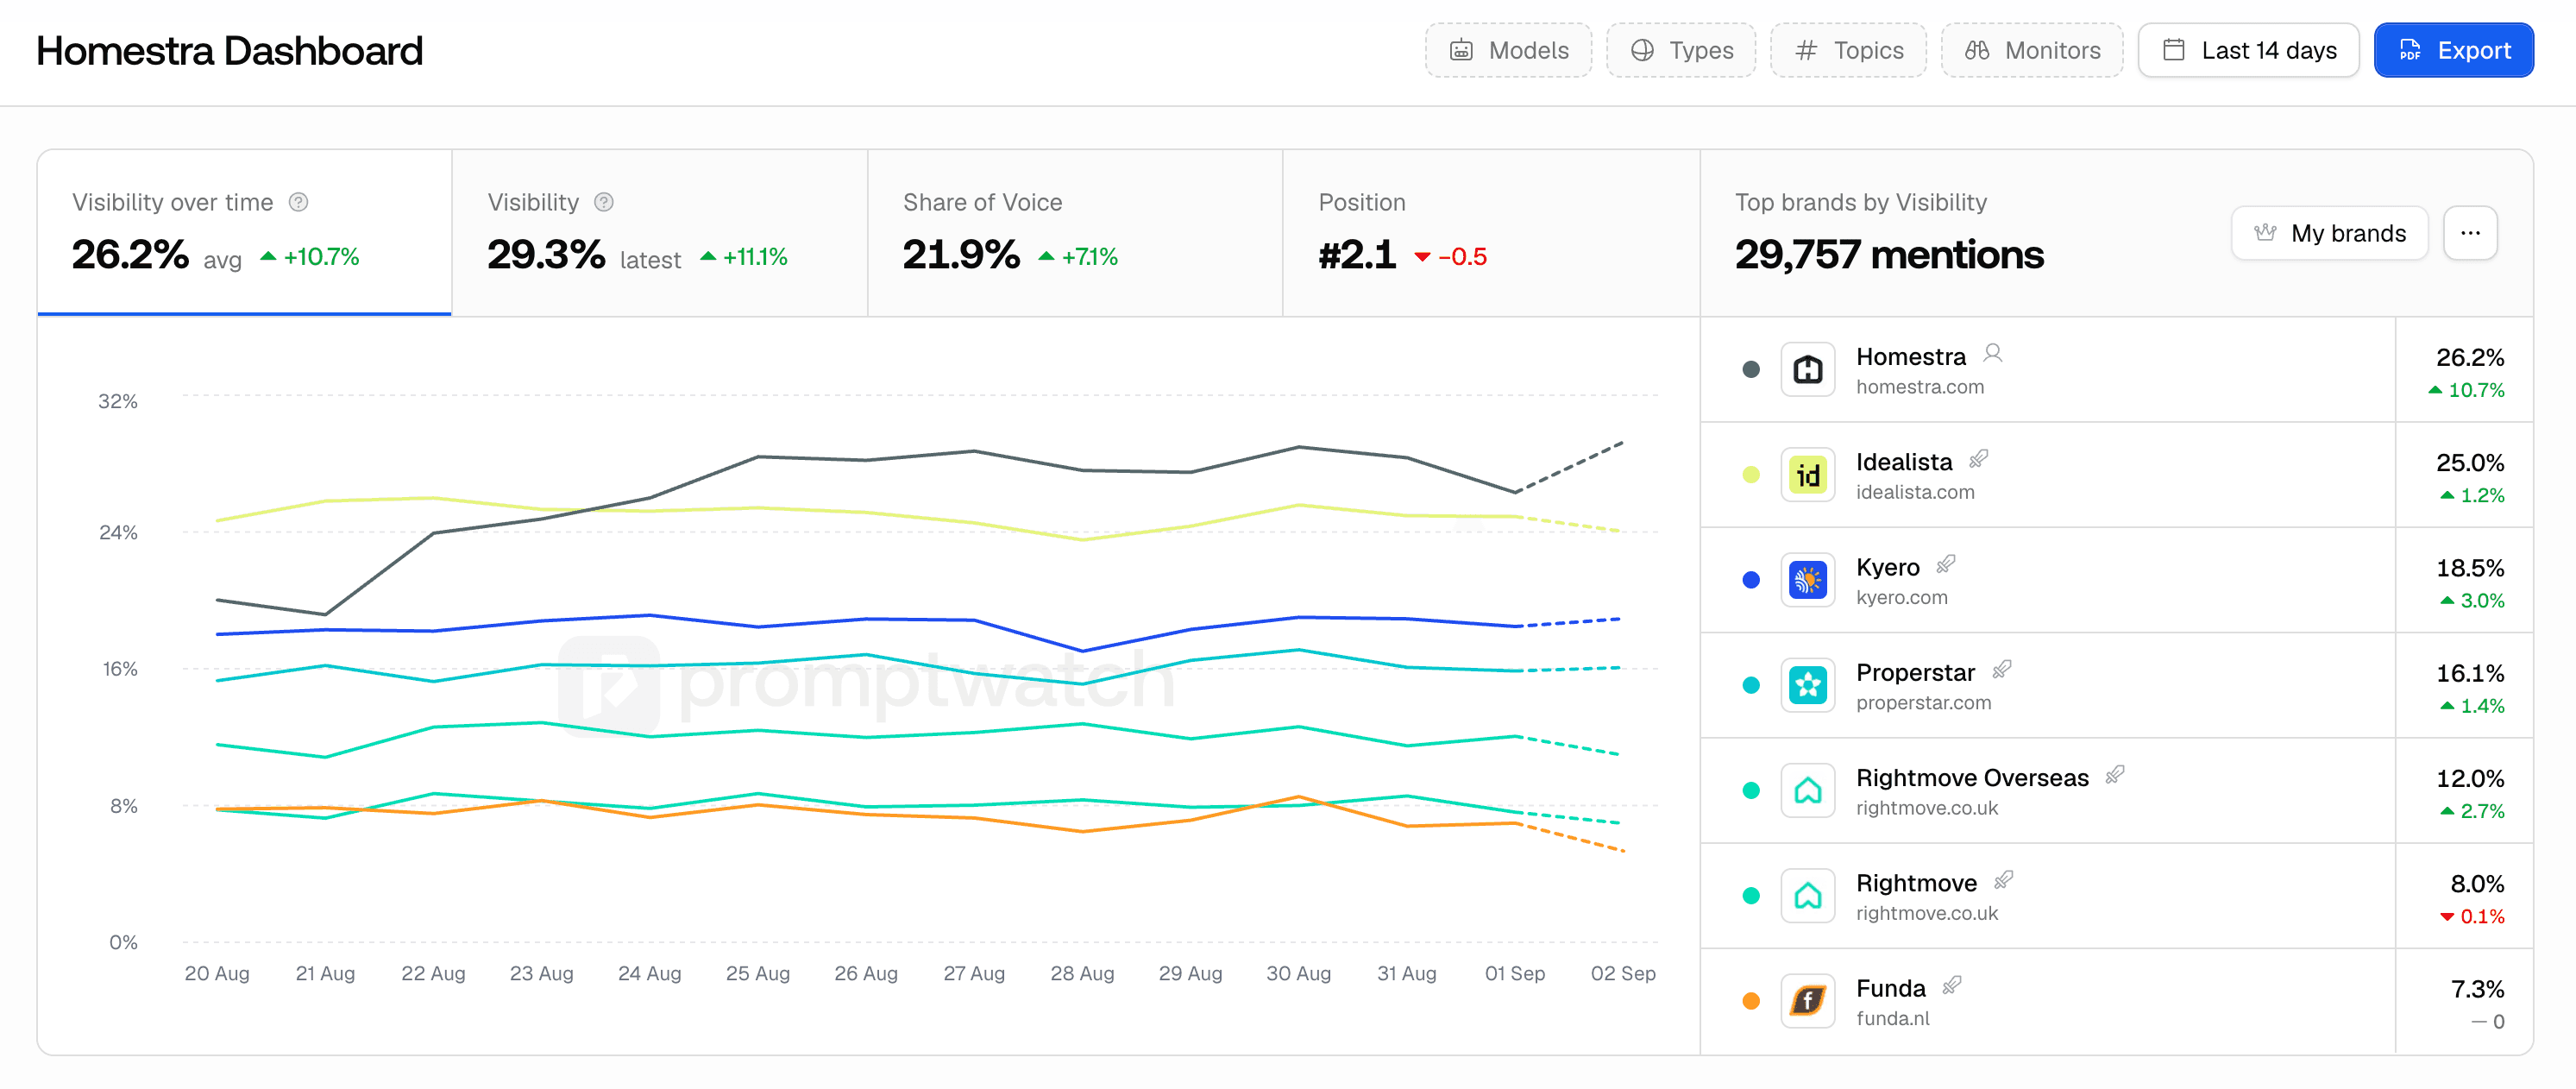Filter by My brands
The image size is (2576, 1089).
pos(2329,233)
